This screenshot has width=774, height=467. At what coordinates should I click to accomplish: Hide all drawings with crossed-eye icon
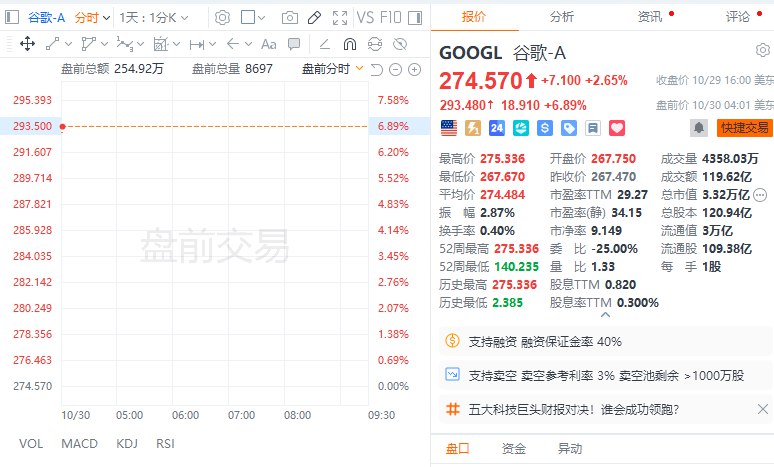[400, 44]
